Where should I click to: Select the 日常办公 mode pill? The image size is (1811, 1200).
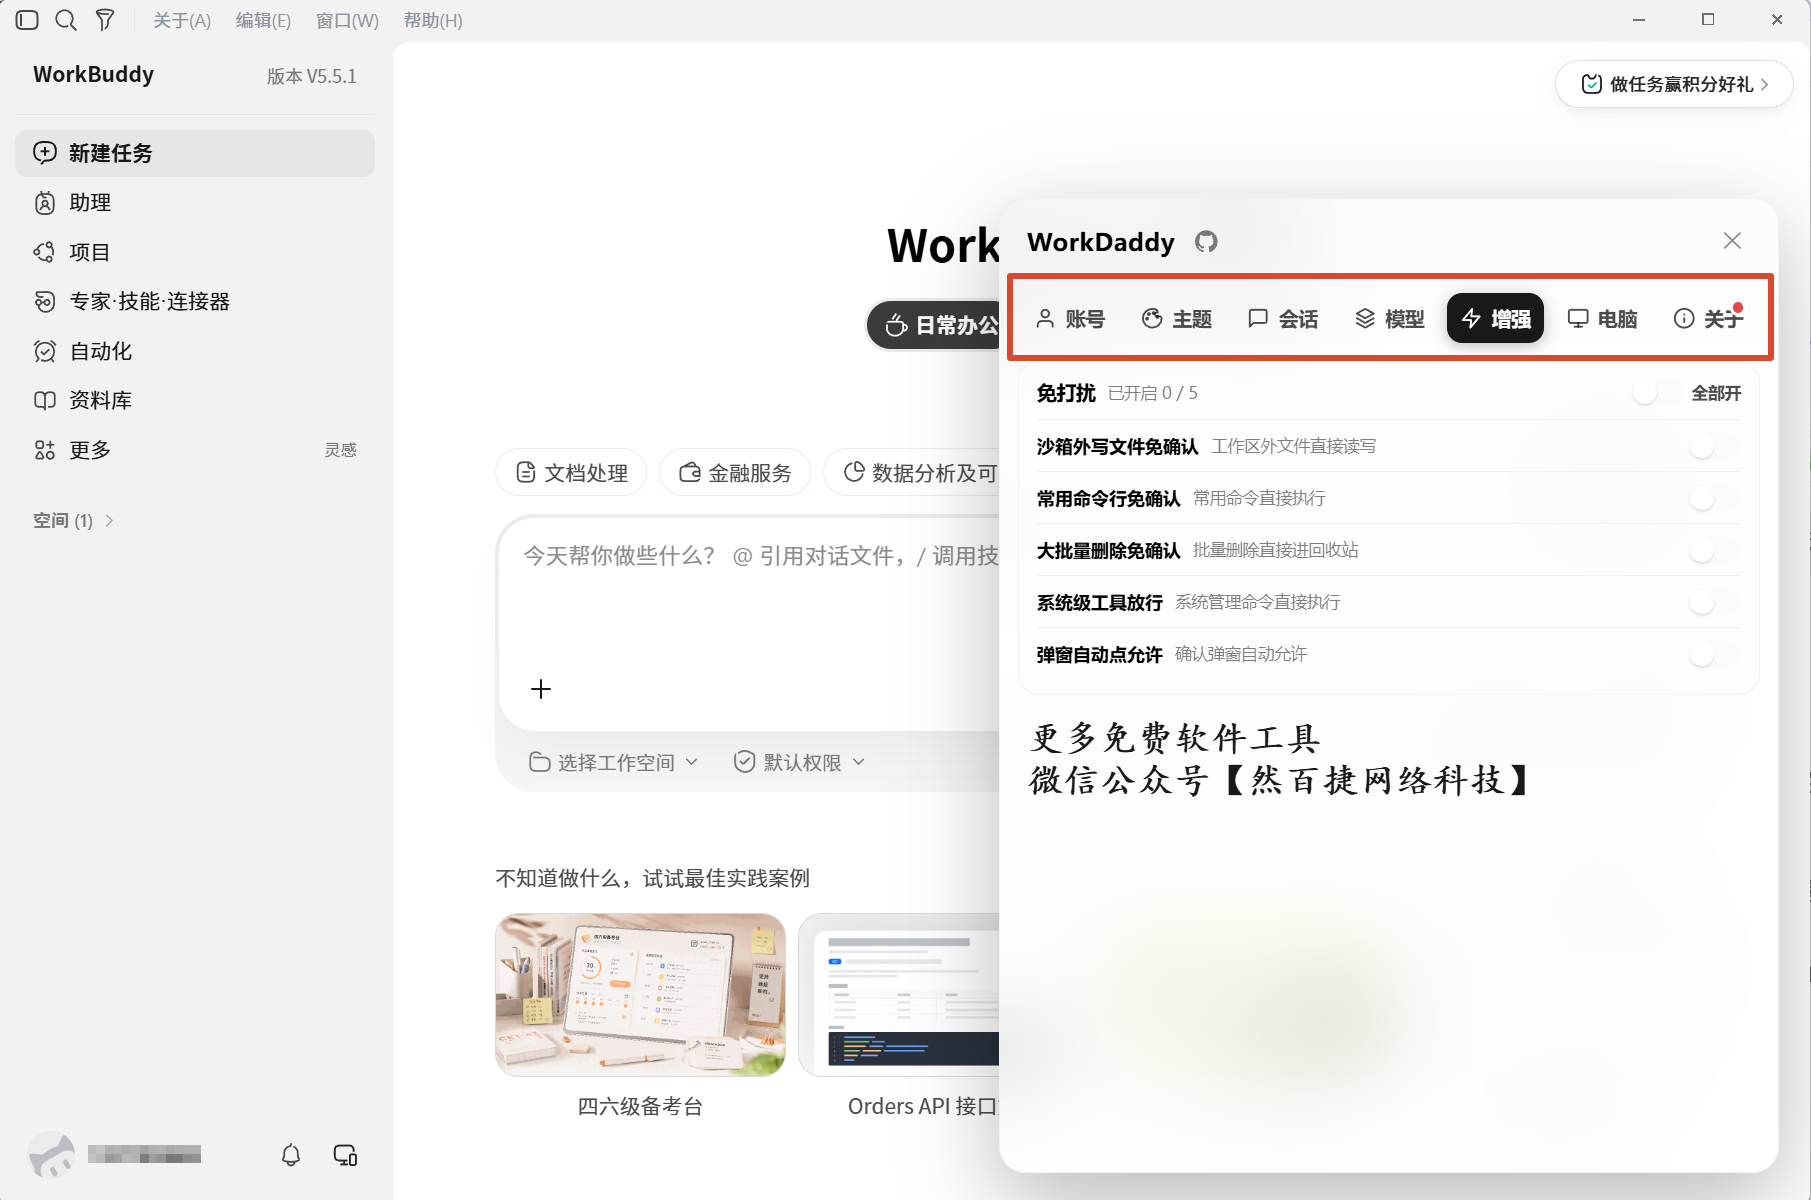point(935,325)
